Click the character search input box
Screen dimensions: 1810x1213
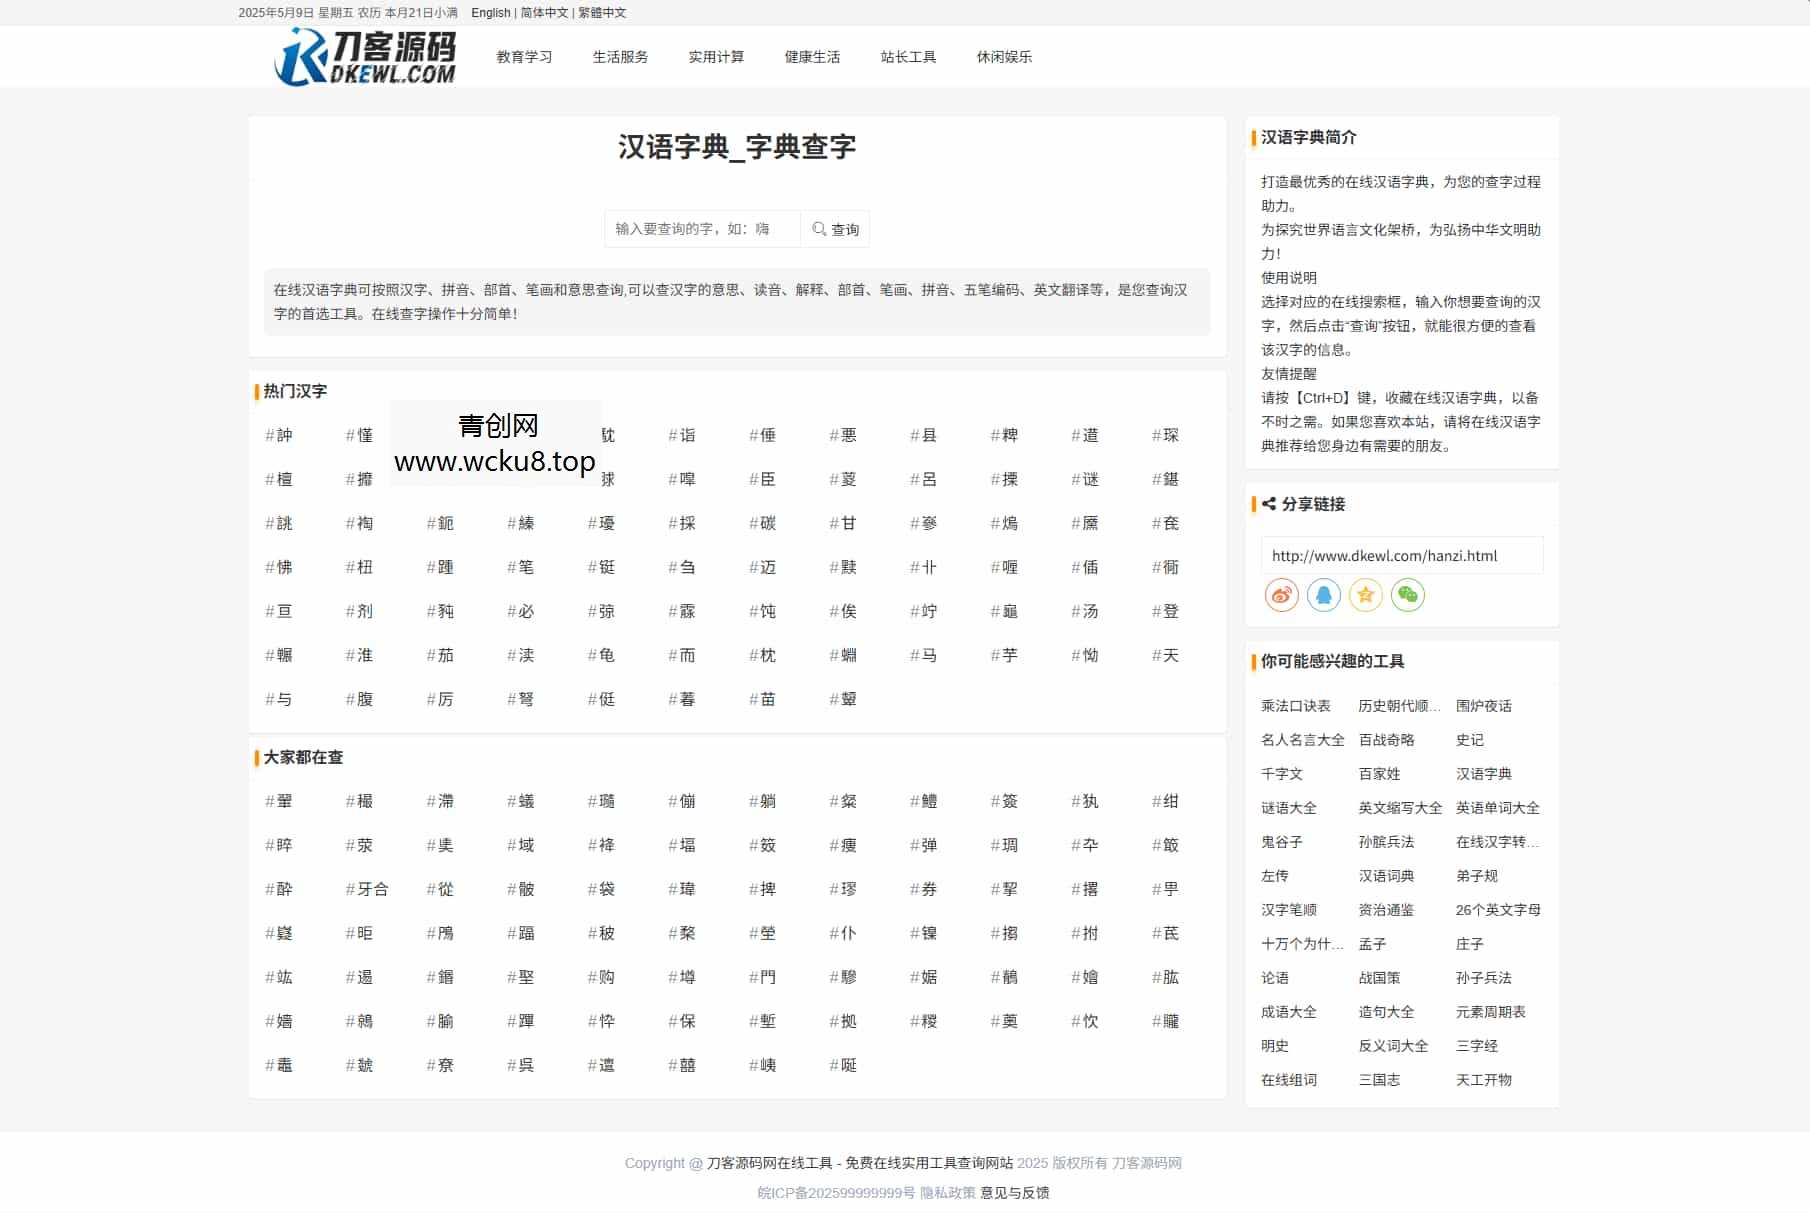[700, 228]
